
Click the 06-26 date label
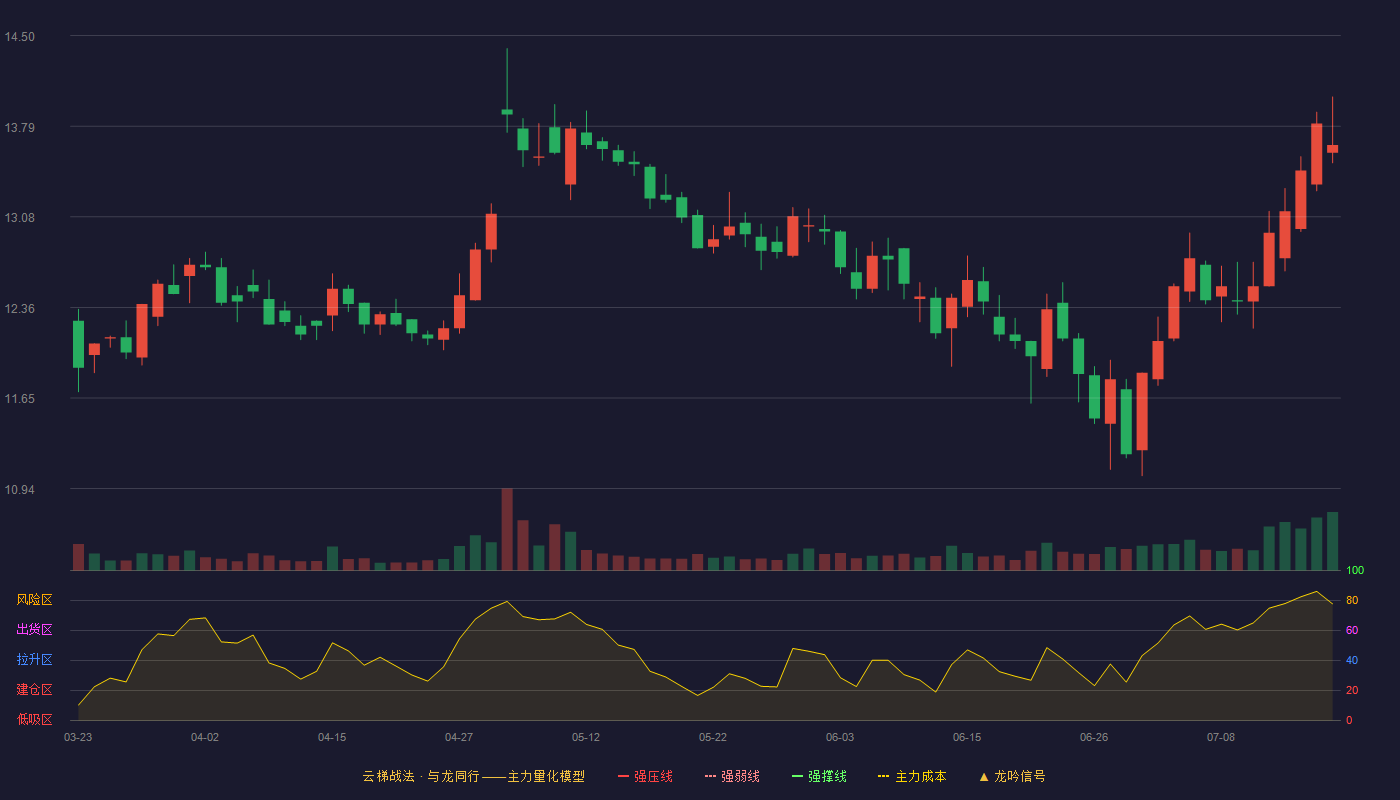tap(1094, 737)
